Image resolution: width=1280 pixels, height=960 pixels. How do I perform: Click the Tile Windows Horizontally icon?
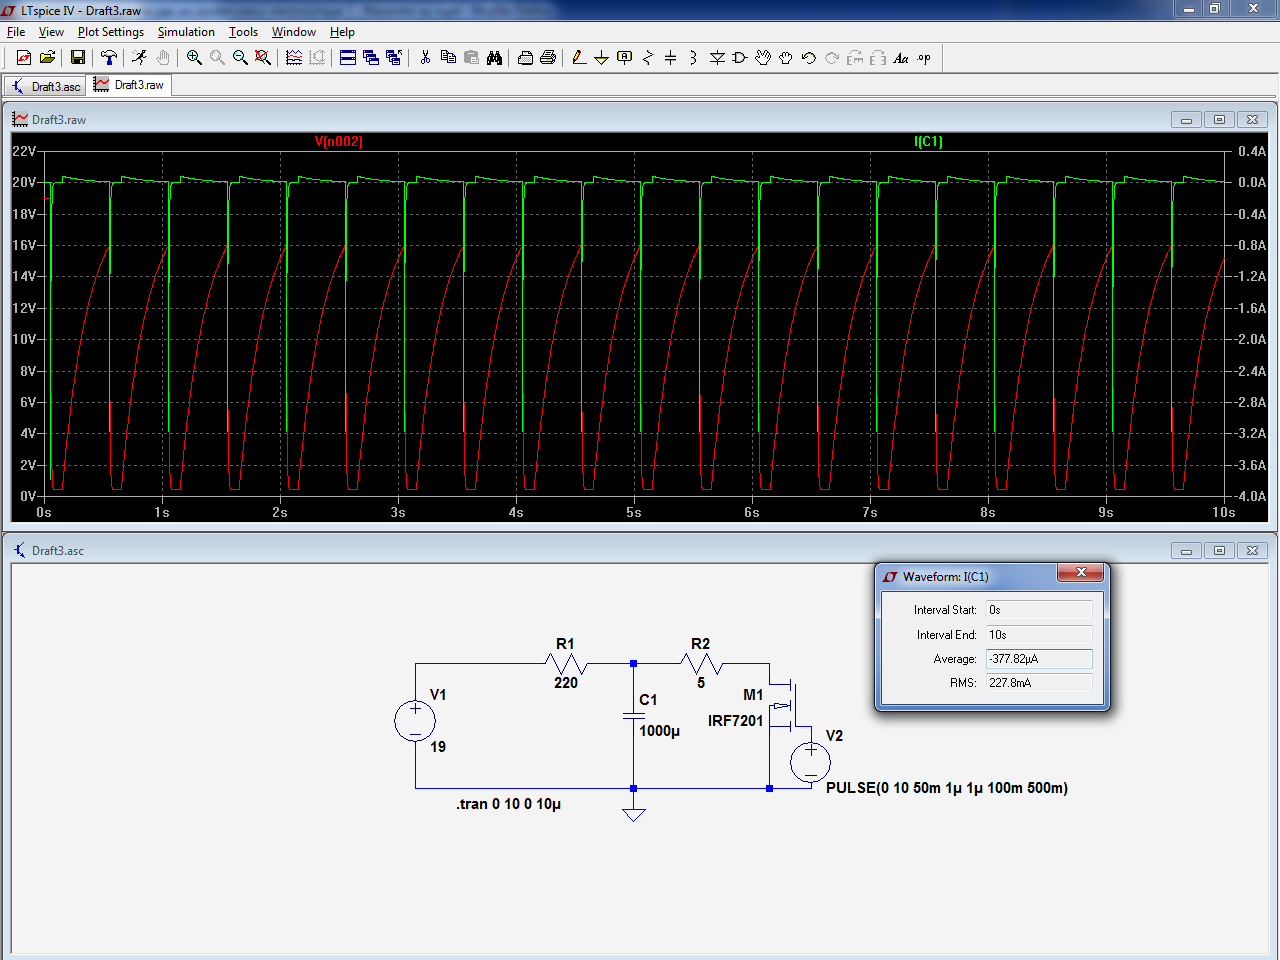(x=348, y=58)
